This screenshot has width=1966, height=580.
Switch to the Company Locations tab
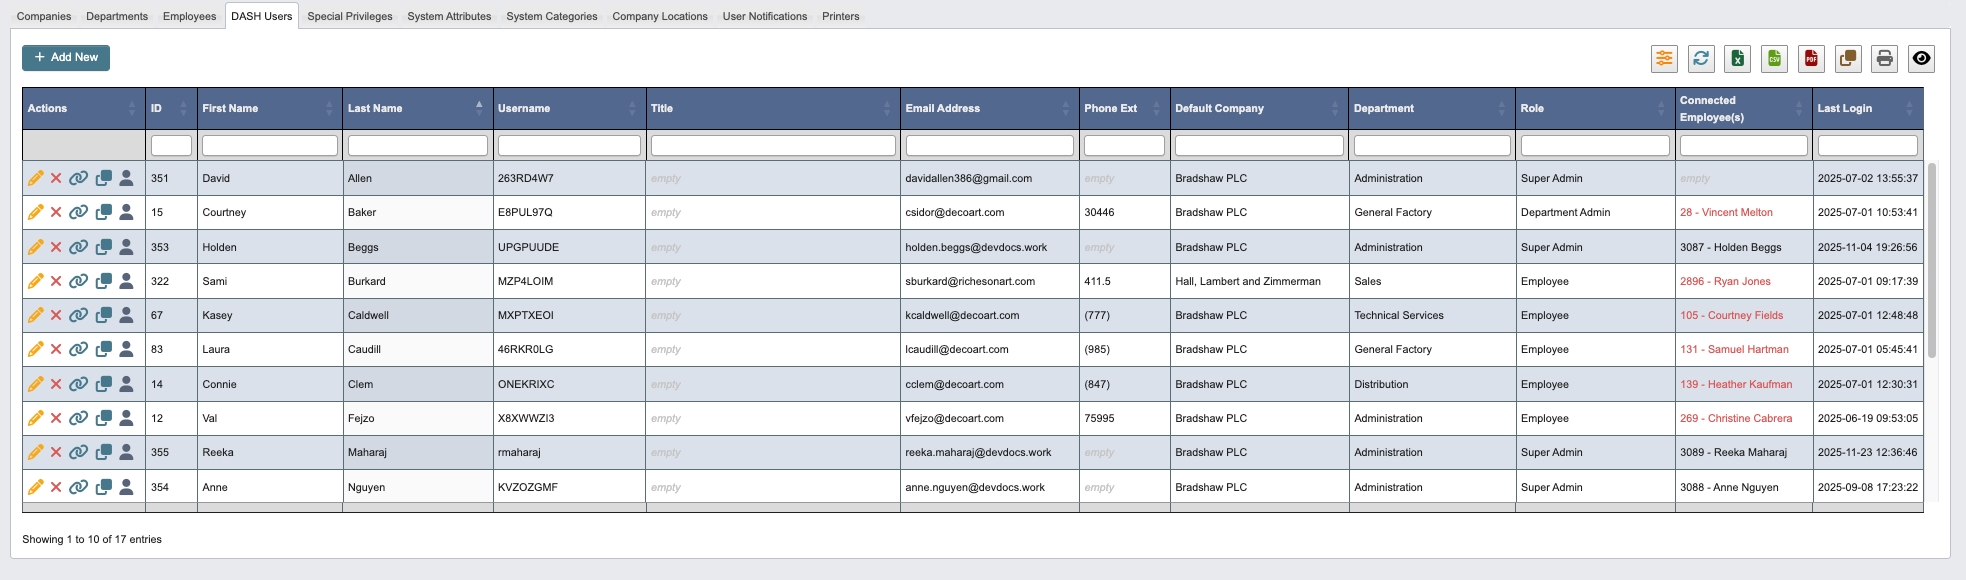(x=660, y=16)
